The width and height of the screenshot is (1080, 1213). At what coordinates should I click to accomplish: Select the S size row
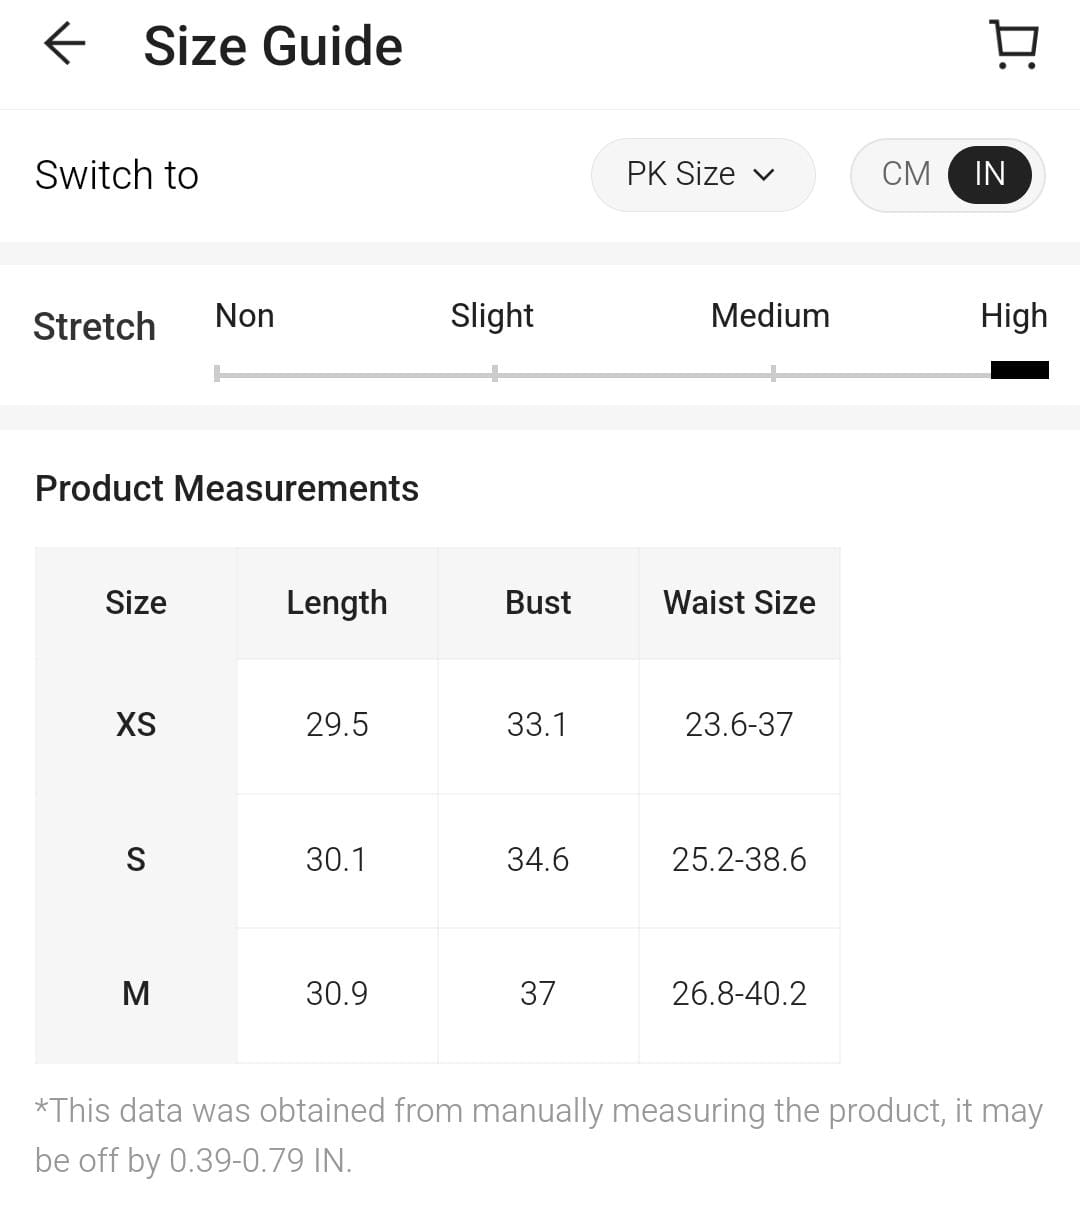tap(136, 859)
